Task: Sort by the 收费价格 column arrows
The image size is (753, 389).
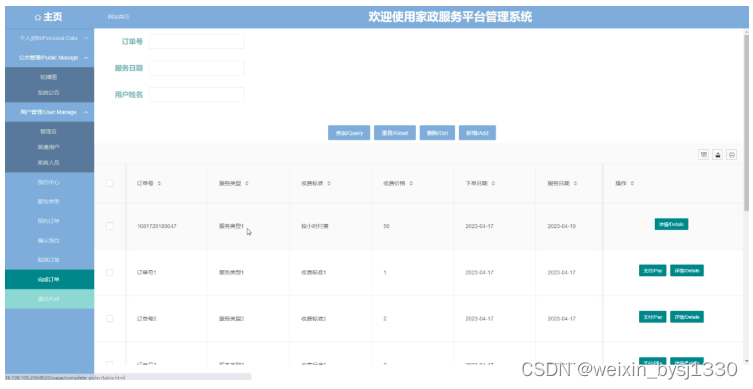Action: pyautogui.click(x=411, y=183)
